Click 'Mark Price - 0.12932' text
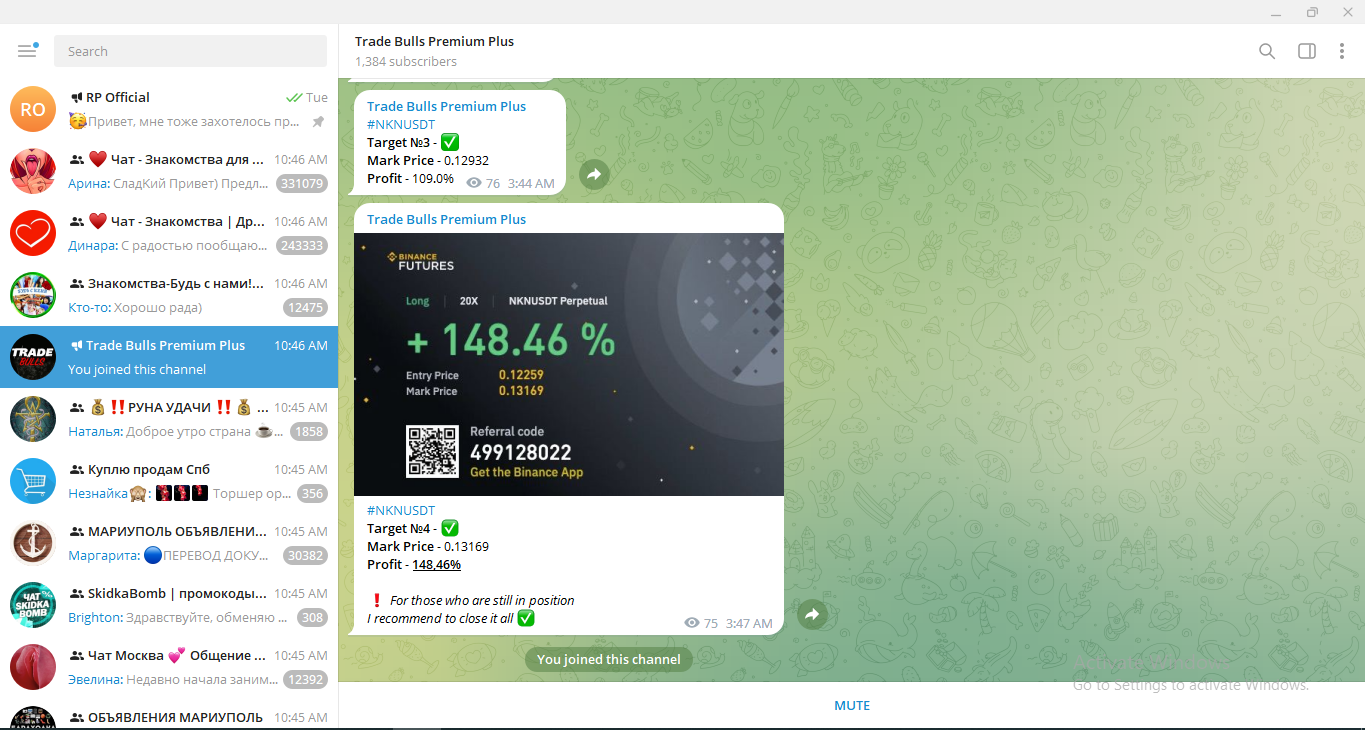Screen dimensions: 1365x730 tap(428, 160)
